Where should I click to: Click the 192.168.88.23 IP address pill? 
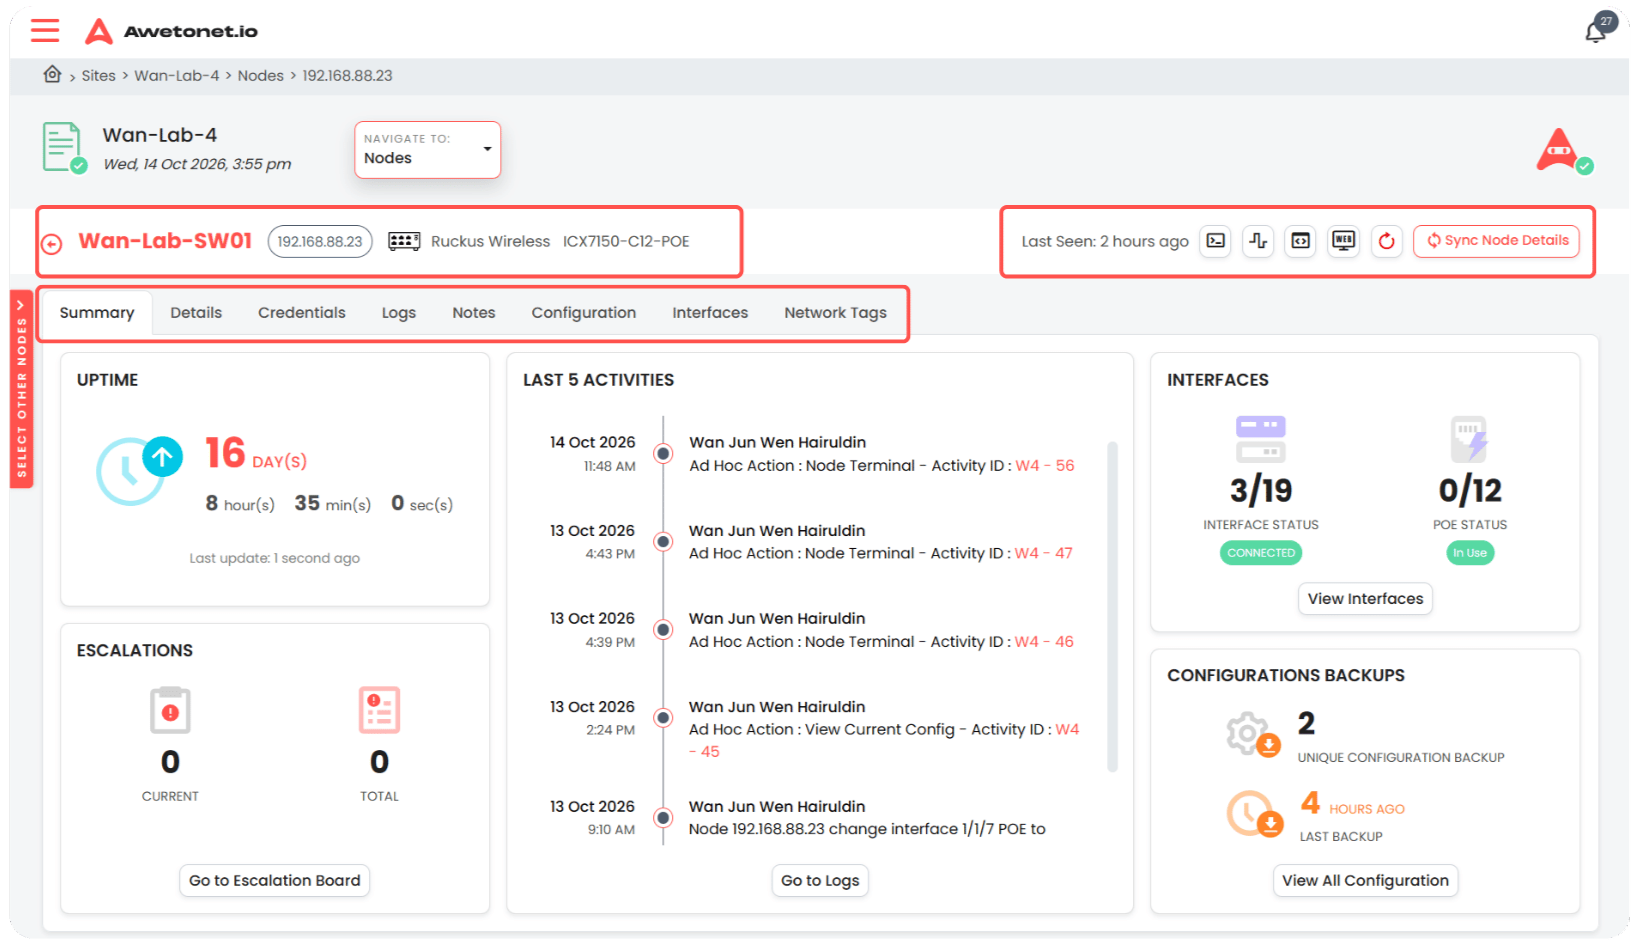[x=320, y=241]
